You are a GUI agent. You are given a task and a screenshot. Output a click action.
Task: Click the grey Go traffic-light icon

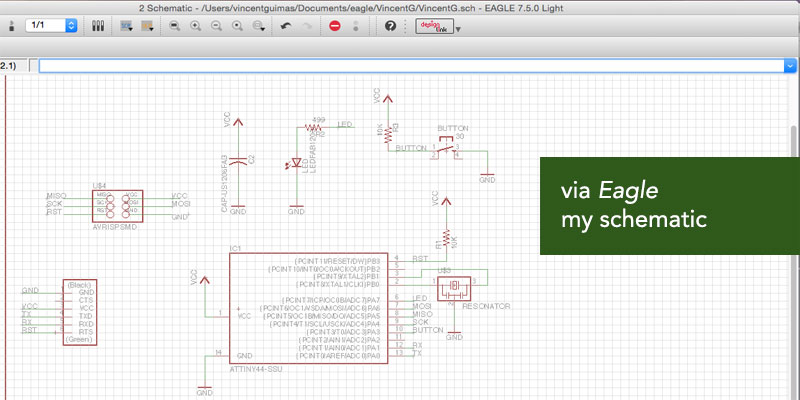pos(356,26)
